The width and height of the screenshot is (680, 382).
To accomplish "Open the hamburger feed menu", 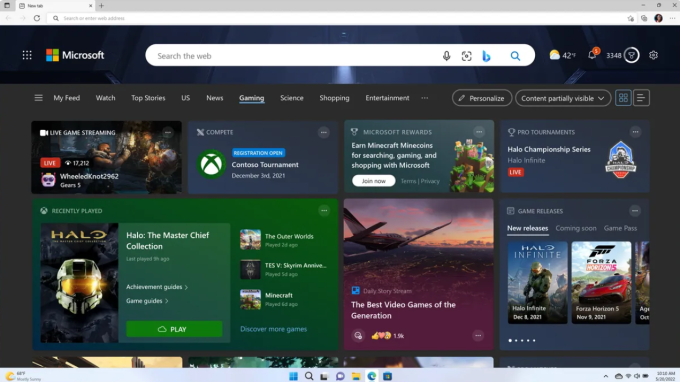I will click(39, 98).
